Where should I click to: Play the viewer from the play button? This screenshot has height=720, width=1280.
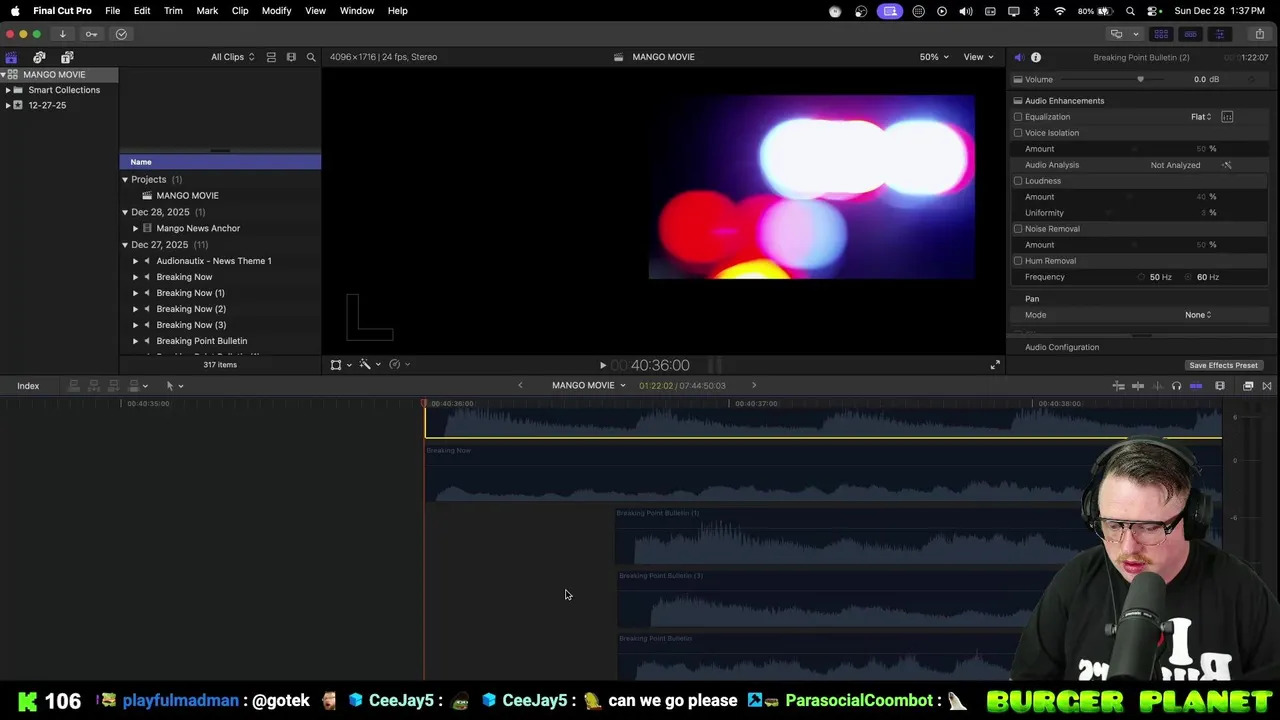click(x=602, y=365)
